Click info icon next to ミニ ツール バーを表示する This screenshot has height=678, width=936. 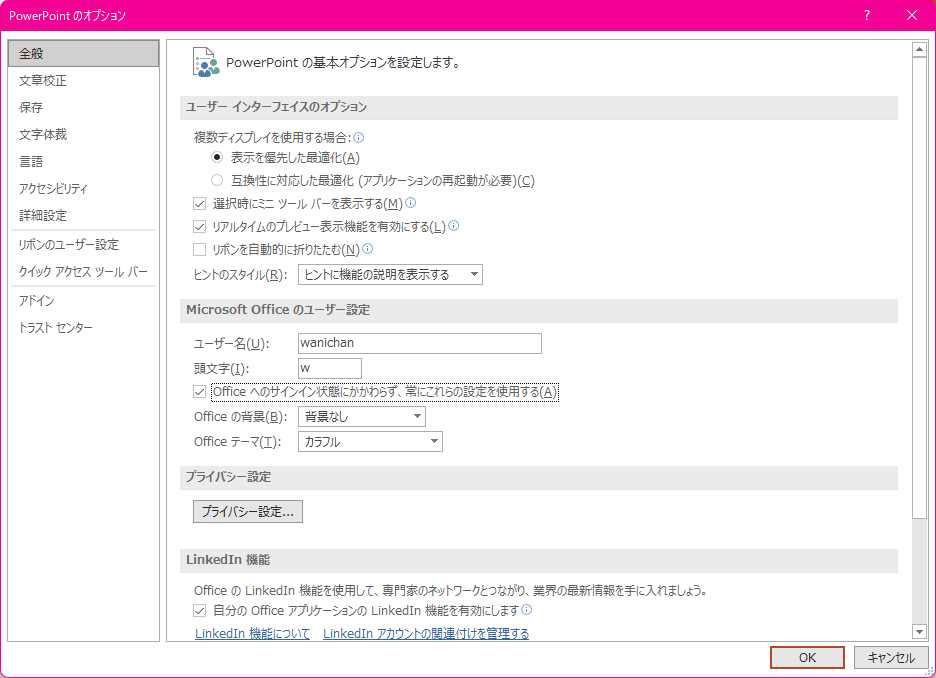(x=411, y=203)
